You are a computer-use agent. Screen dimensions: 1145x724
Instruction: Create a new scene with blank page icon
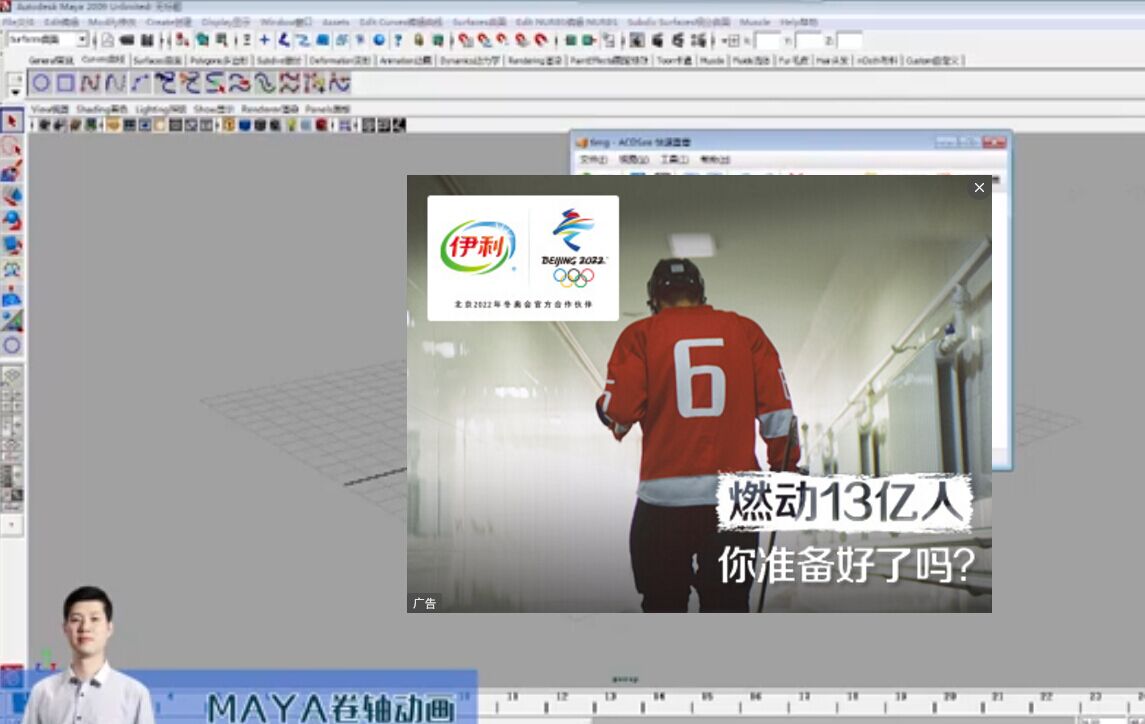pyautogui.click(x=107, y=40)
